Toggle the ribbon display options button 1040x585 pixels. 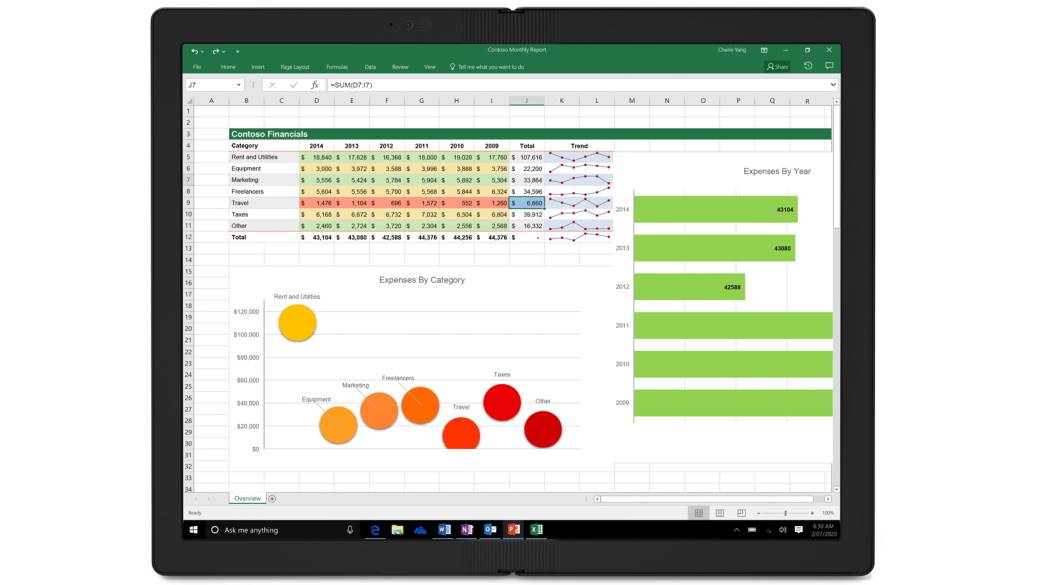pos(764,50)
